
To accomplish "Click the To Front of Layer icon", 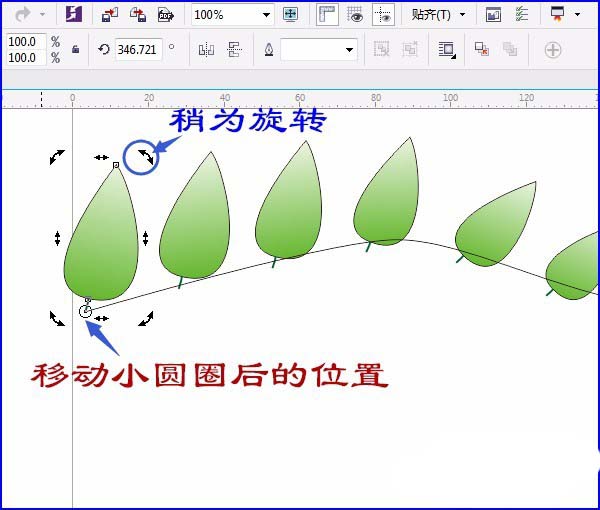I will pyautogui.click(x=482, y=49).
